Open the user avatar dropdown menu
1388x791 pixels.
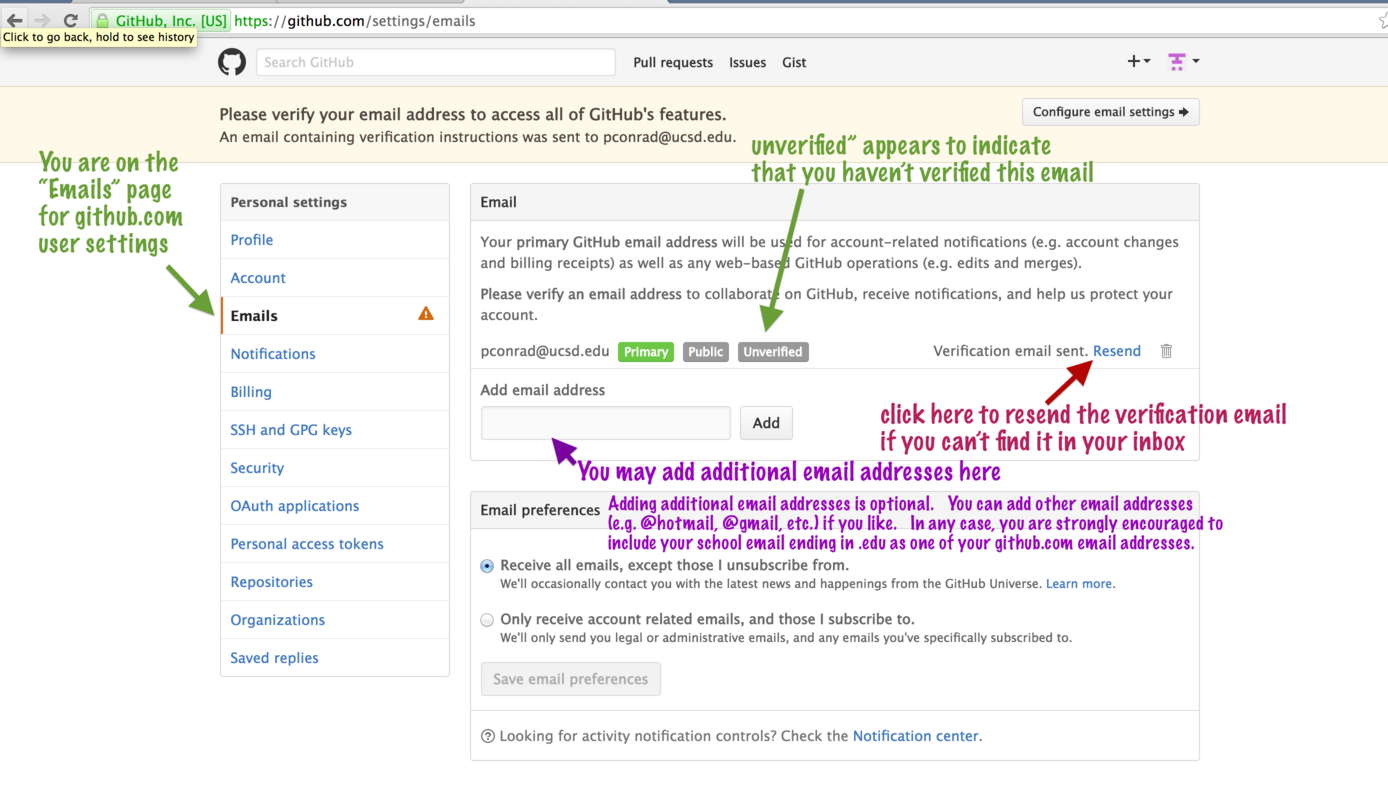[x=1183, y=61]
